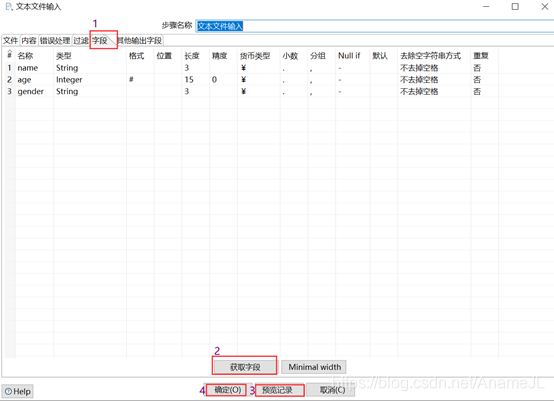Click the length 3 in gender row

pyautogui.click(x=187, y=92)
